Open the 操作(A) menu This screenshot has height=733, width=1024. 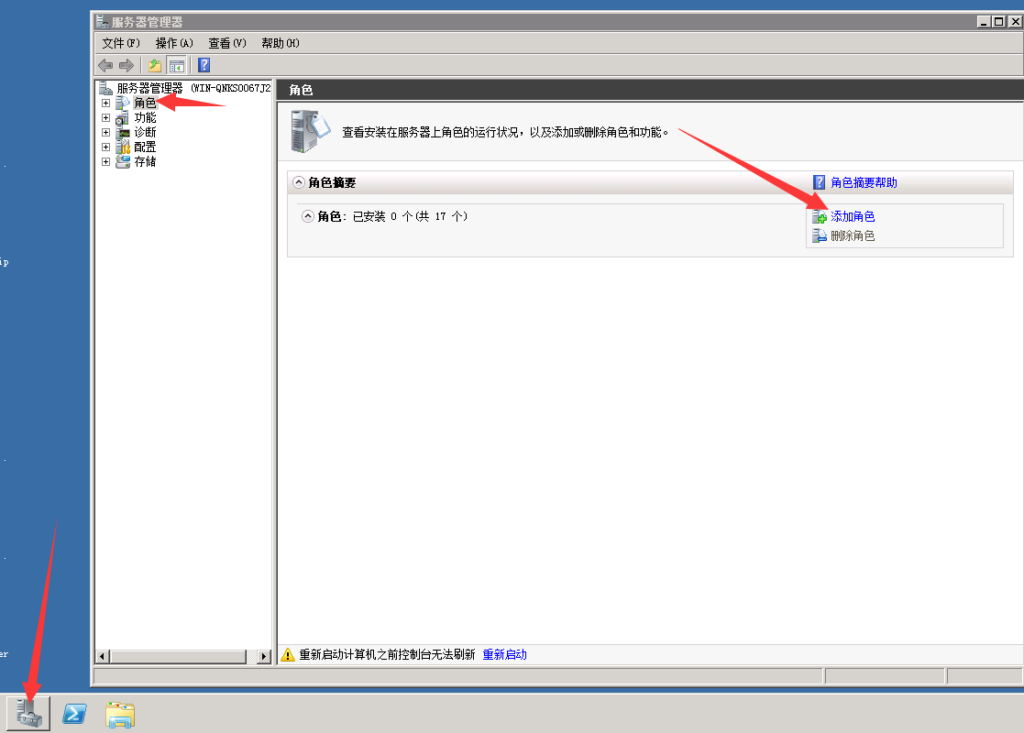point(174,43)
